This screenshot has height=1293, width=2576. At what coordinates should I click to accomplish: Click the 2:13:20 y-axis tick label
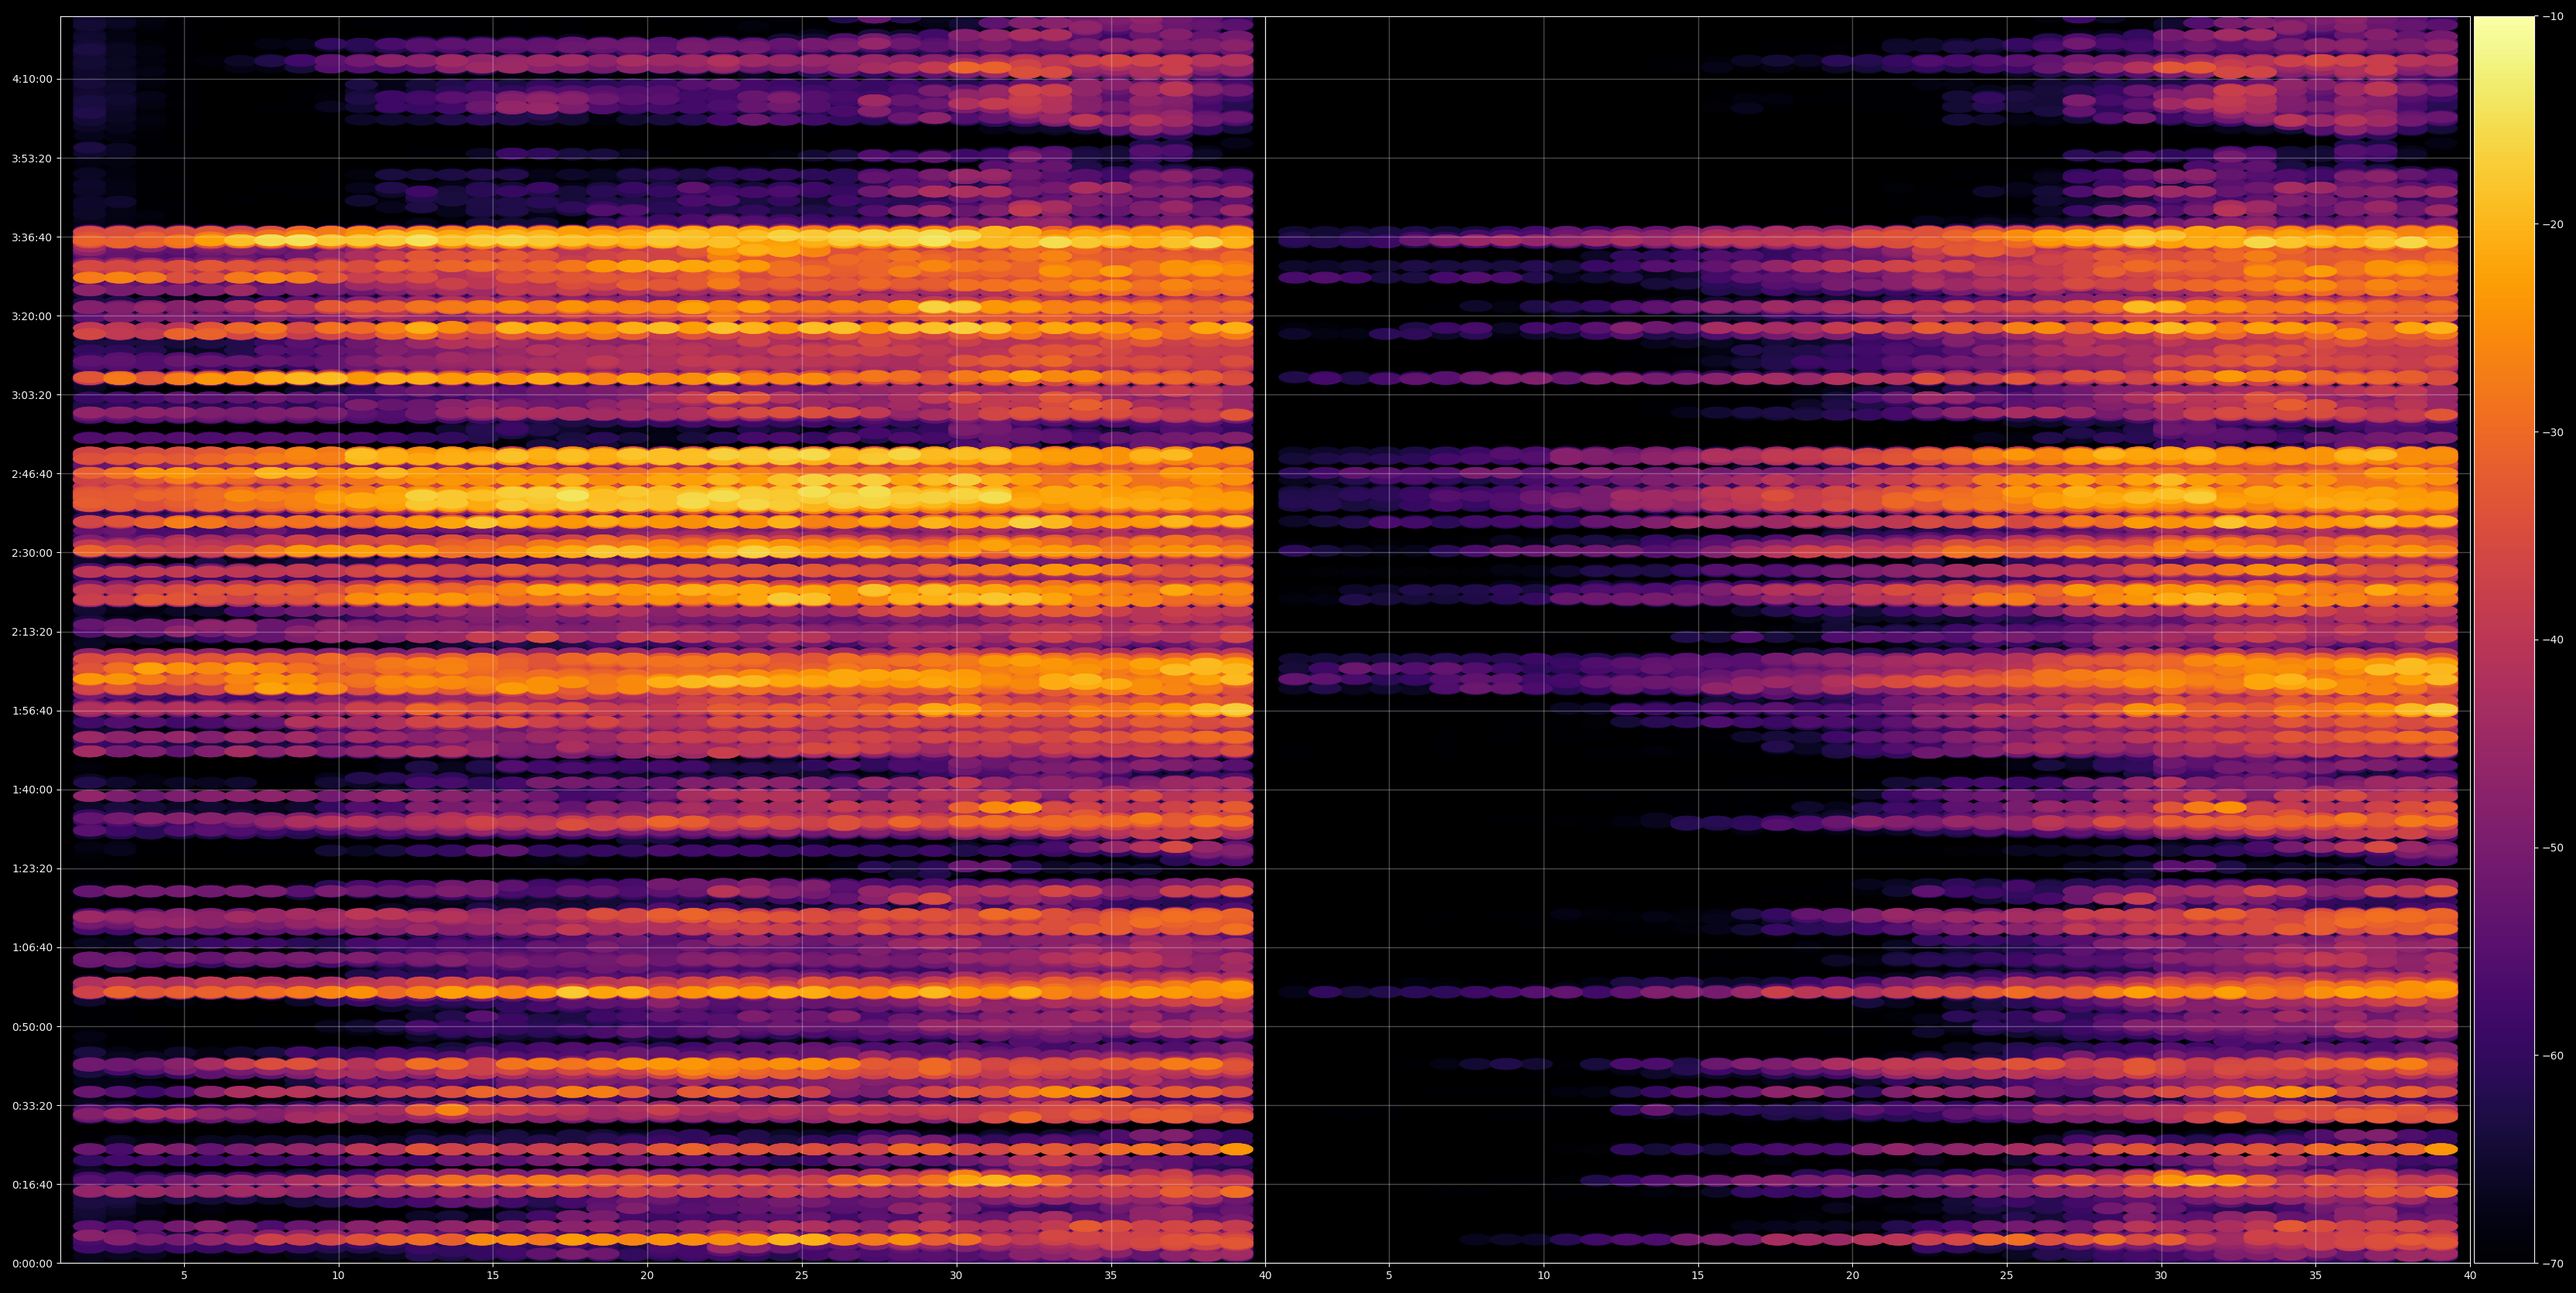(x=32, y=631)
